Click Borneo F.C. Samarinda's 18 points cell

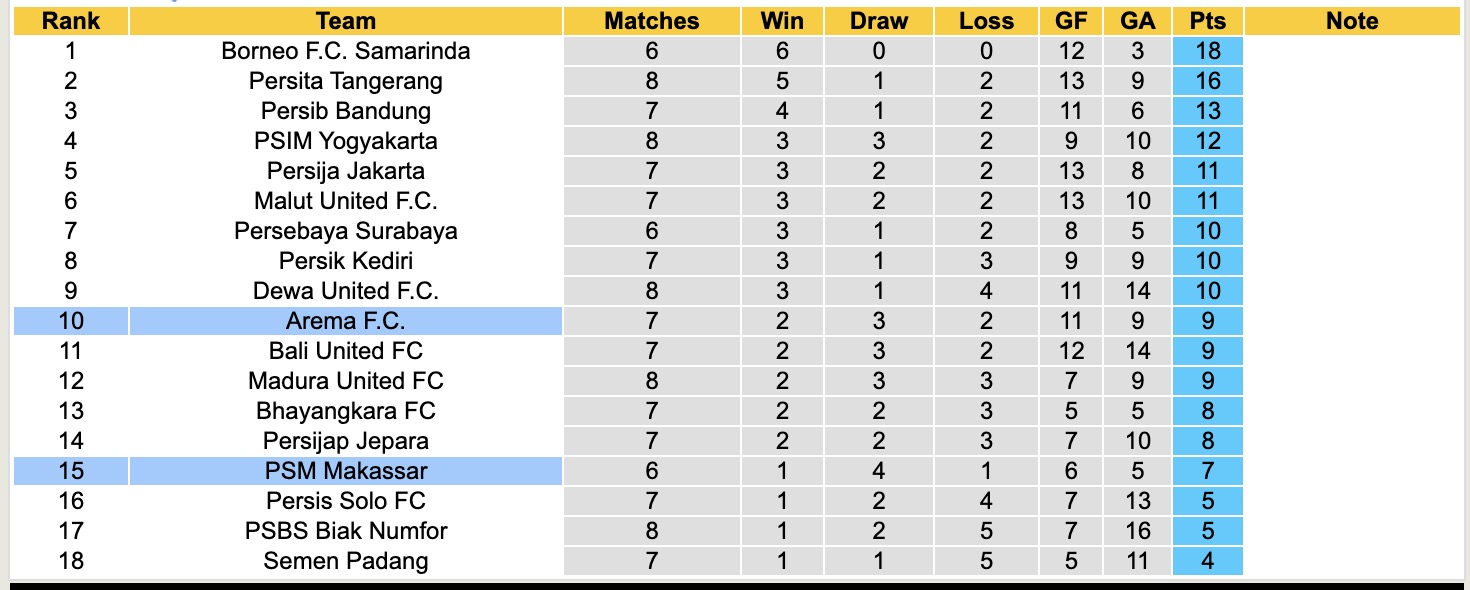(x=1207, y=51)
